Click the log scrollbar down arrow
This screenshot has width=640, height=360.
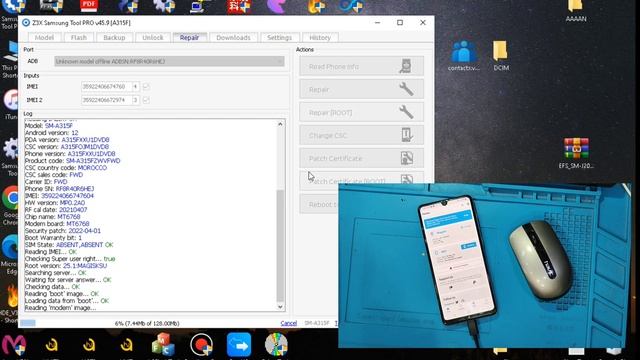[x=280, y=307]
